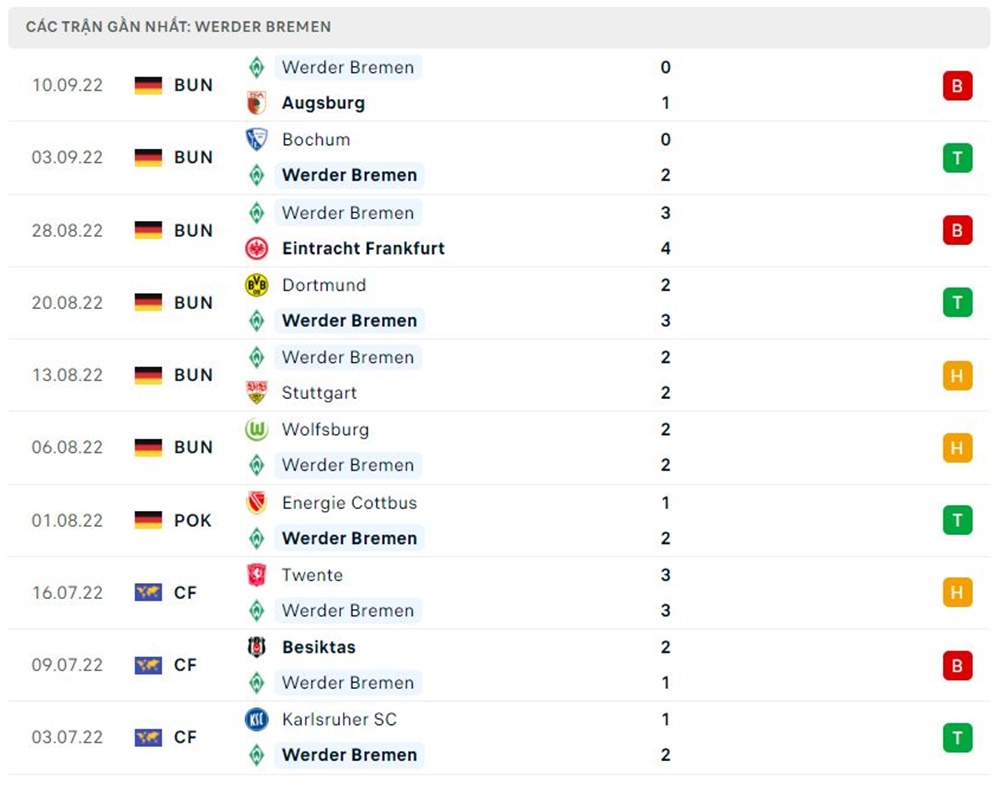Click the Karlsruher SC crest icon
Screen dimensions: 1000x787
point(256,719)
